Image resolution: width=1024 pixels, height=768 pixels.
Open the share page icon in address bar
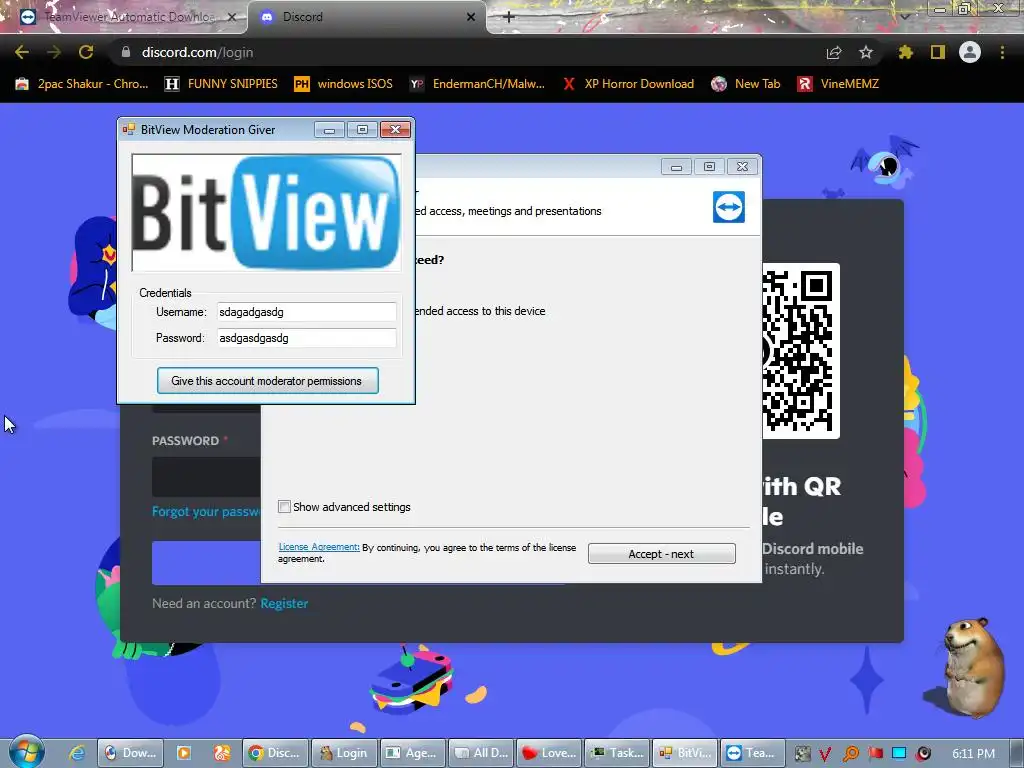(834, 53)
